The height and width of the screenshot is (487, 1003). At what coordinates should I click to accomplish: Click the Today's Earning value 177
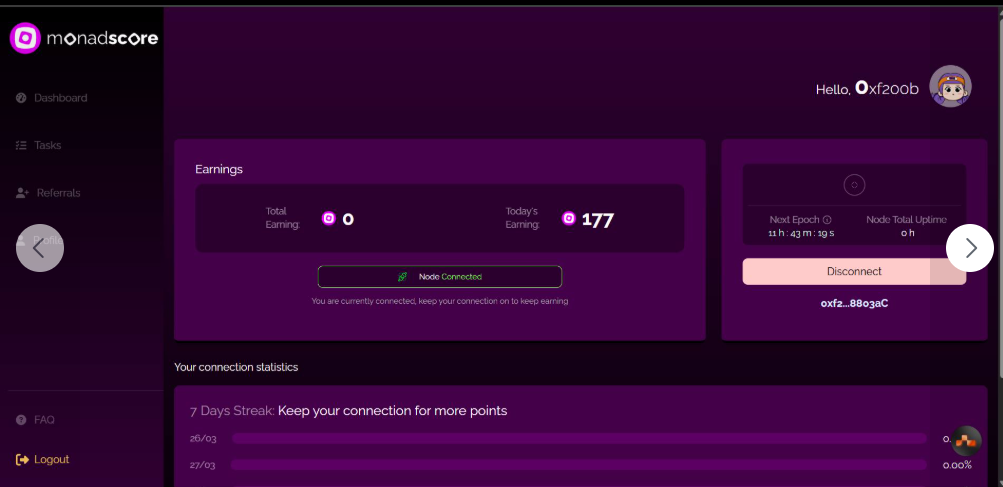(597, 220)
